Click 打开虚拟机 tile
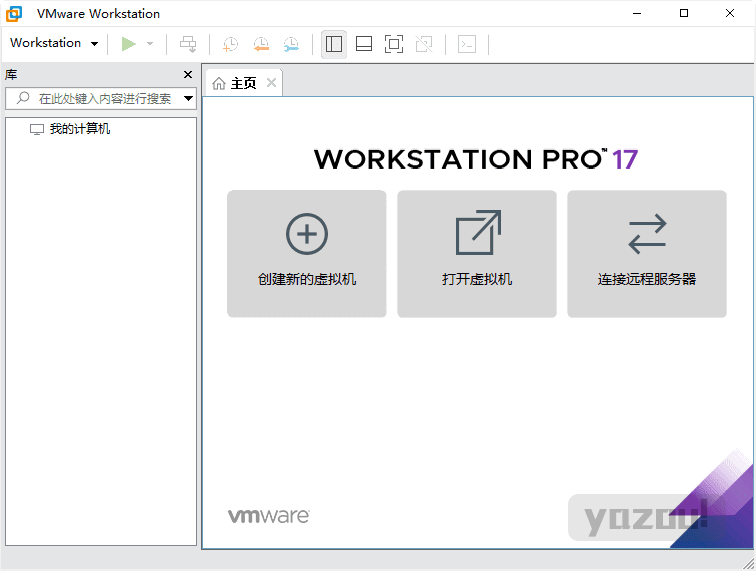 tap(477, 254)
